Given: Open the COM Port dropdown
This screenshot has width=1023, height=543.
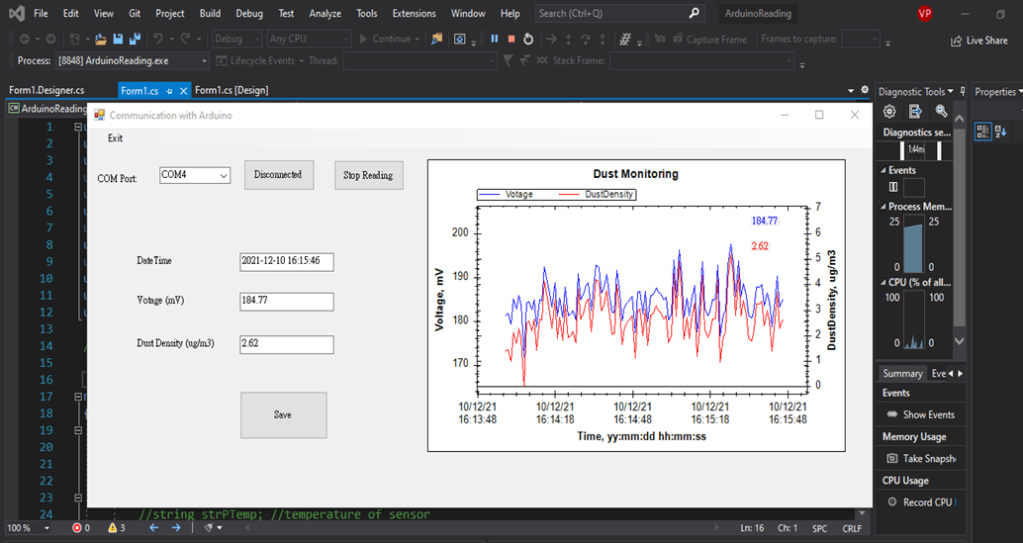Looking at the screenshot, I should 222,175.
